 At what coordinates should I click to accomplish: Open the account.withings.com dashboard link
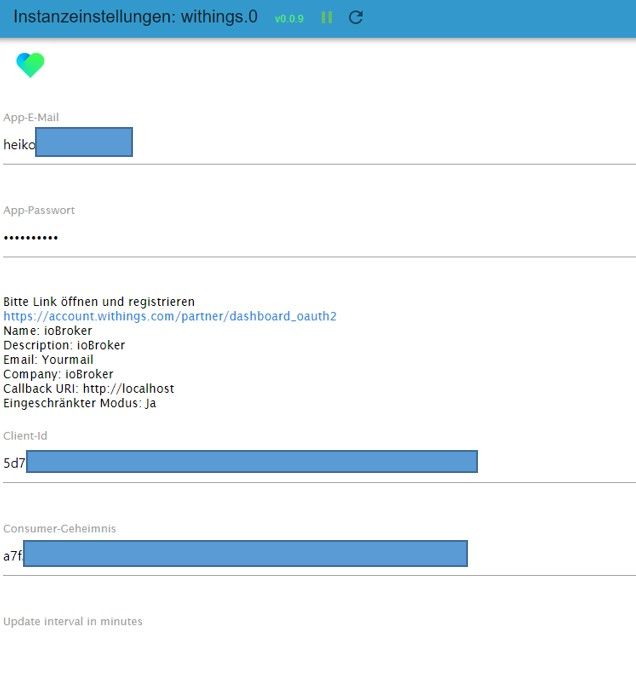pos(170,316)
